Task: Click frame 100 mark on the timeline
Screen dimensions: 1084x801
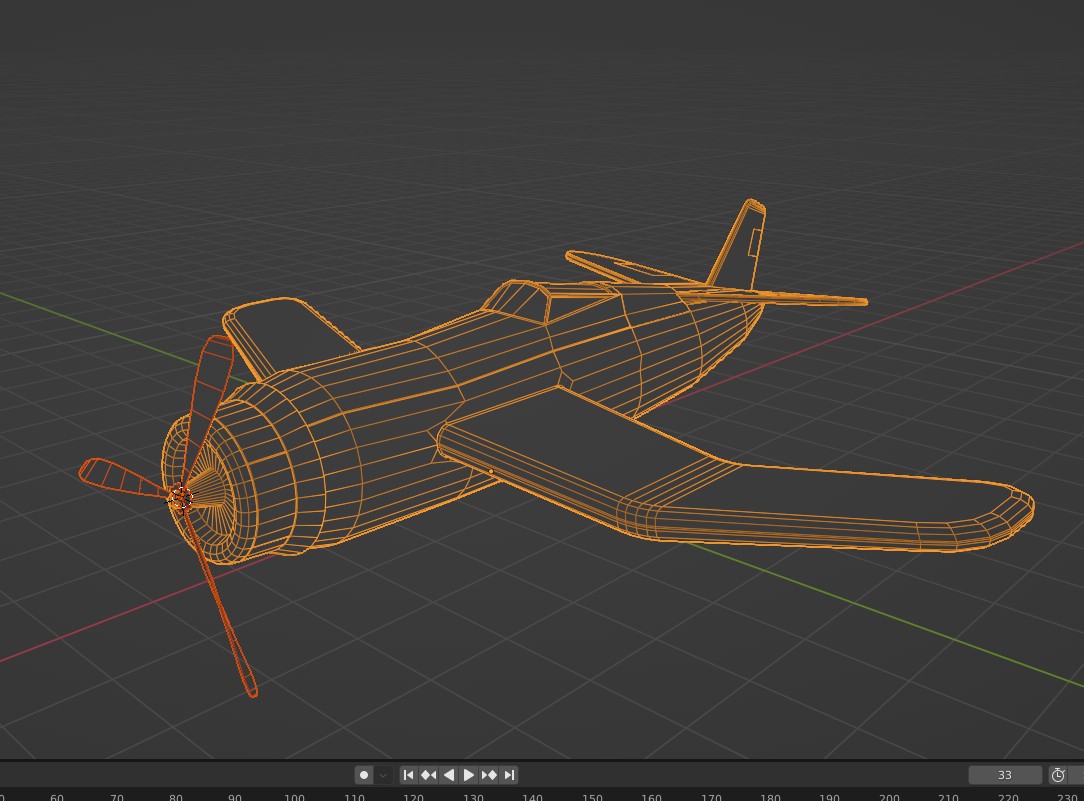Action: 294,797
